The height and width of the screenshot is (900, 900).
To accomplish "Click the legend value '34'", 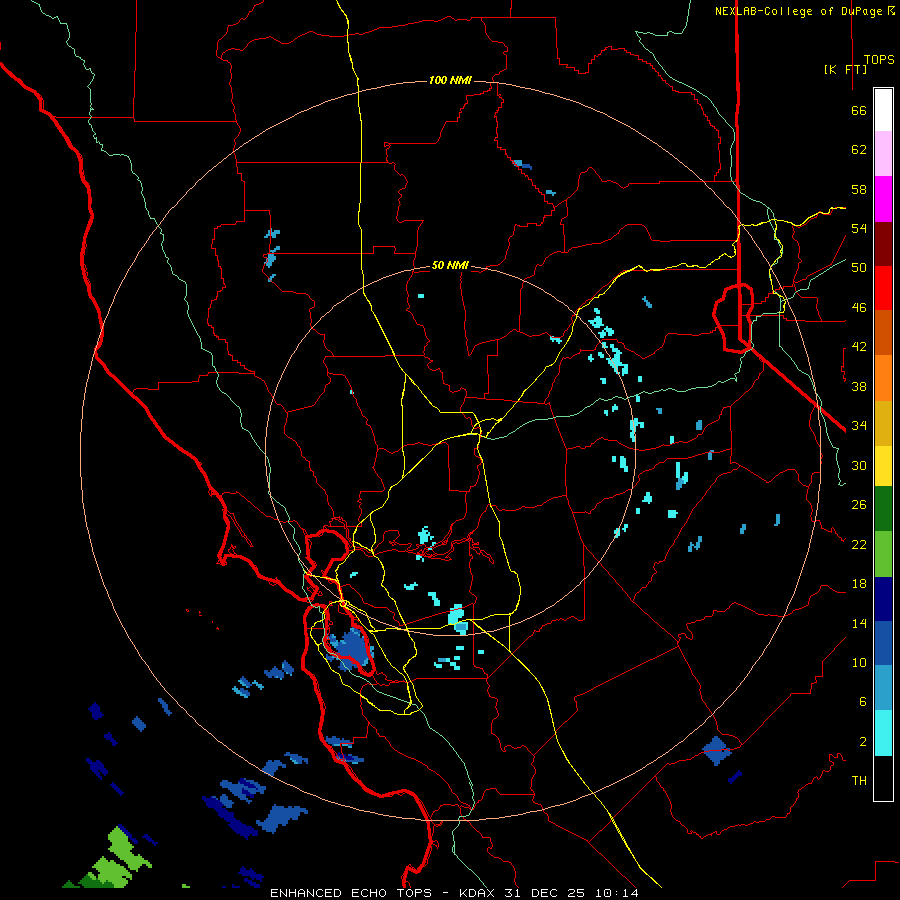I will pos(859,426).
